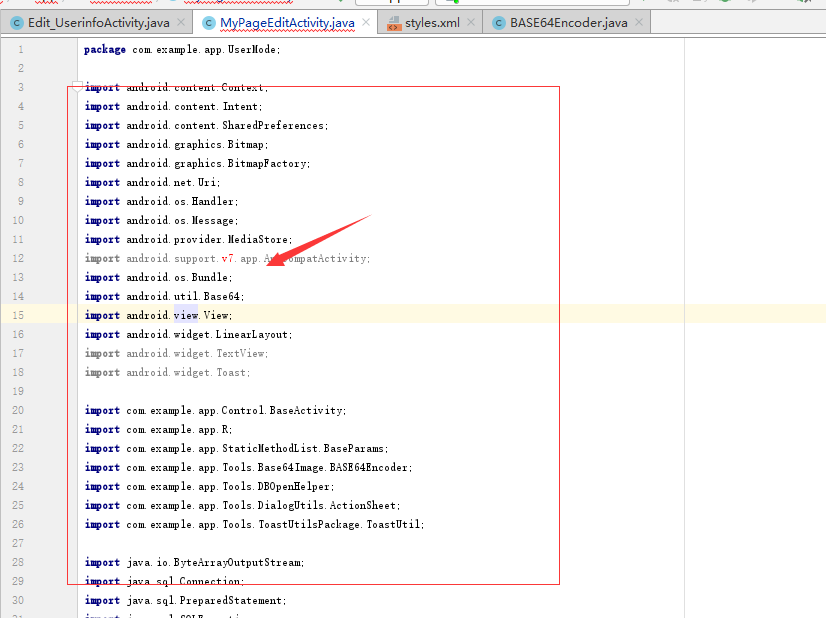Switch to the styles.xml tab

(x=424, y=21)
